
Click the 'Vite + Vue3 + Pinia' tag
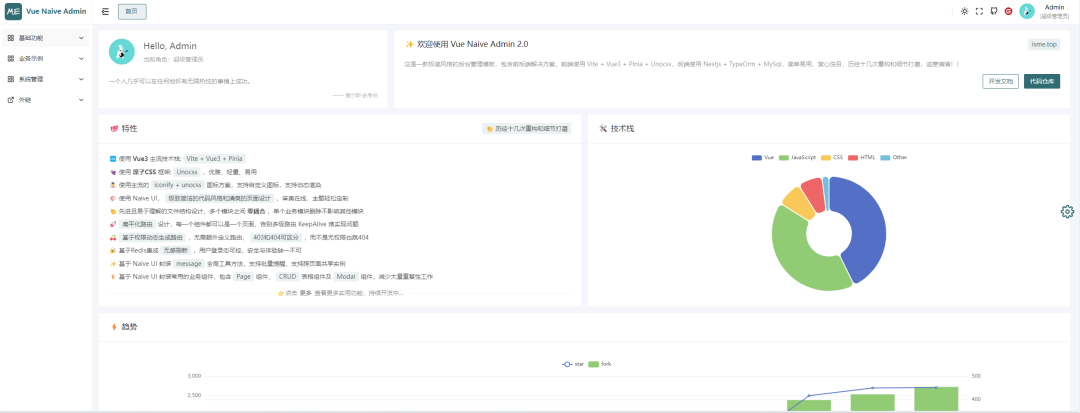(214, 158)
